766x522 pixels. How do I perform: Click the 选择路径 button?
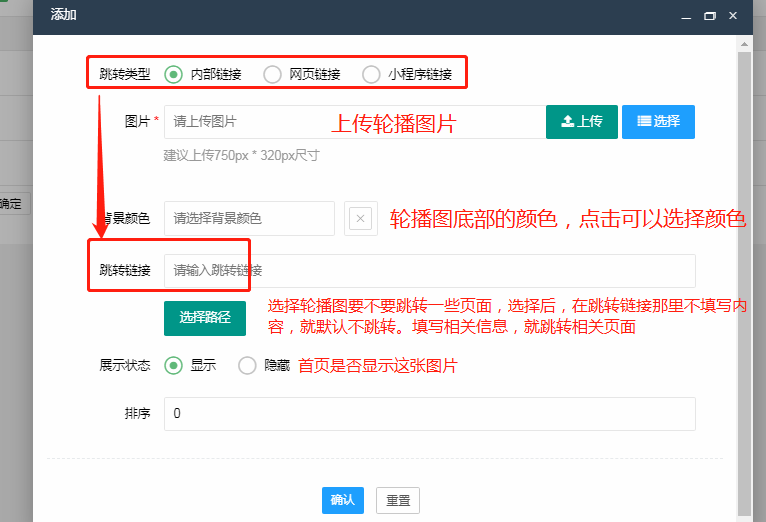(x=205, y=318)
